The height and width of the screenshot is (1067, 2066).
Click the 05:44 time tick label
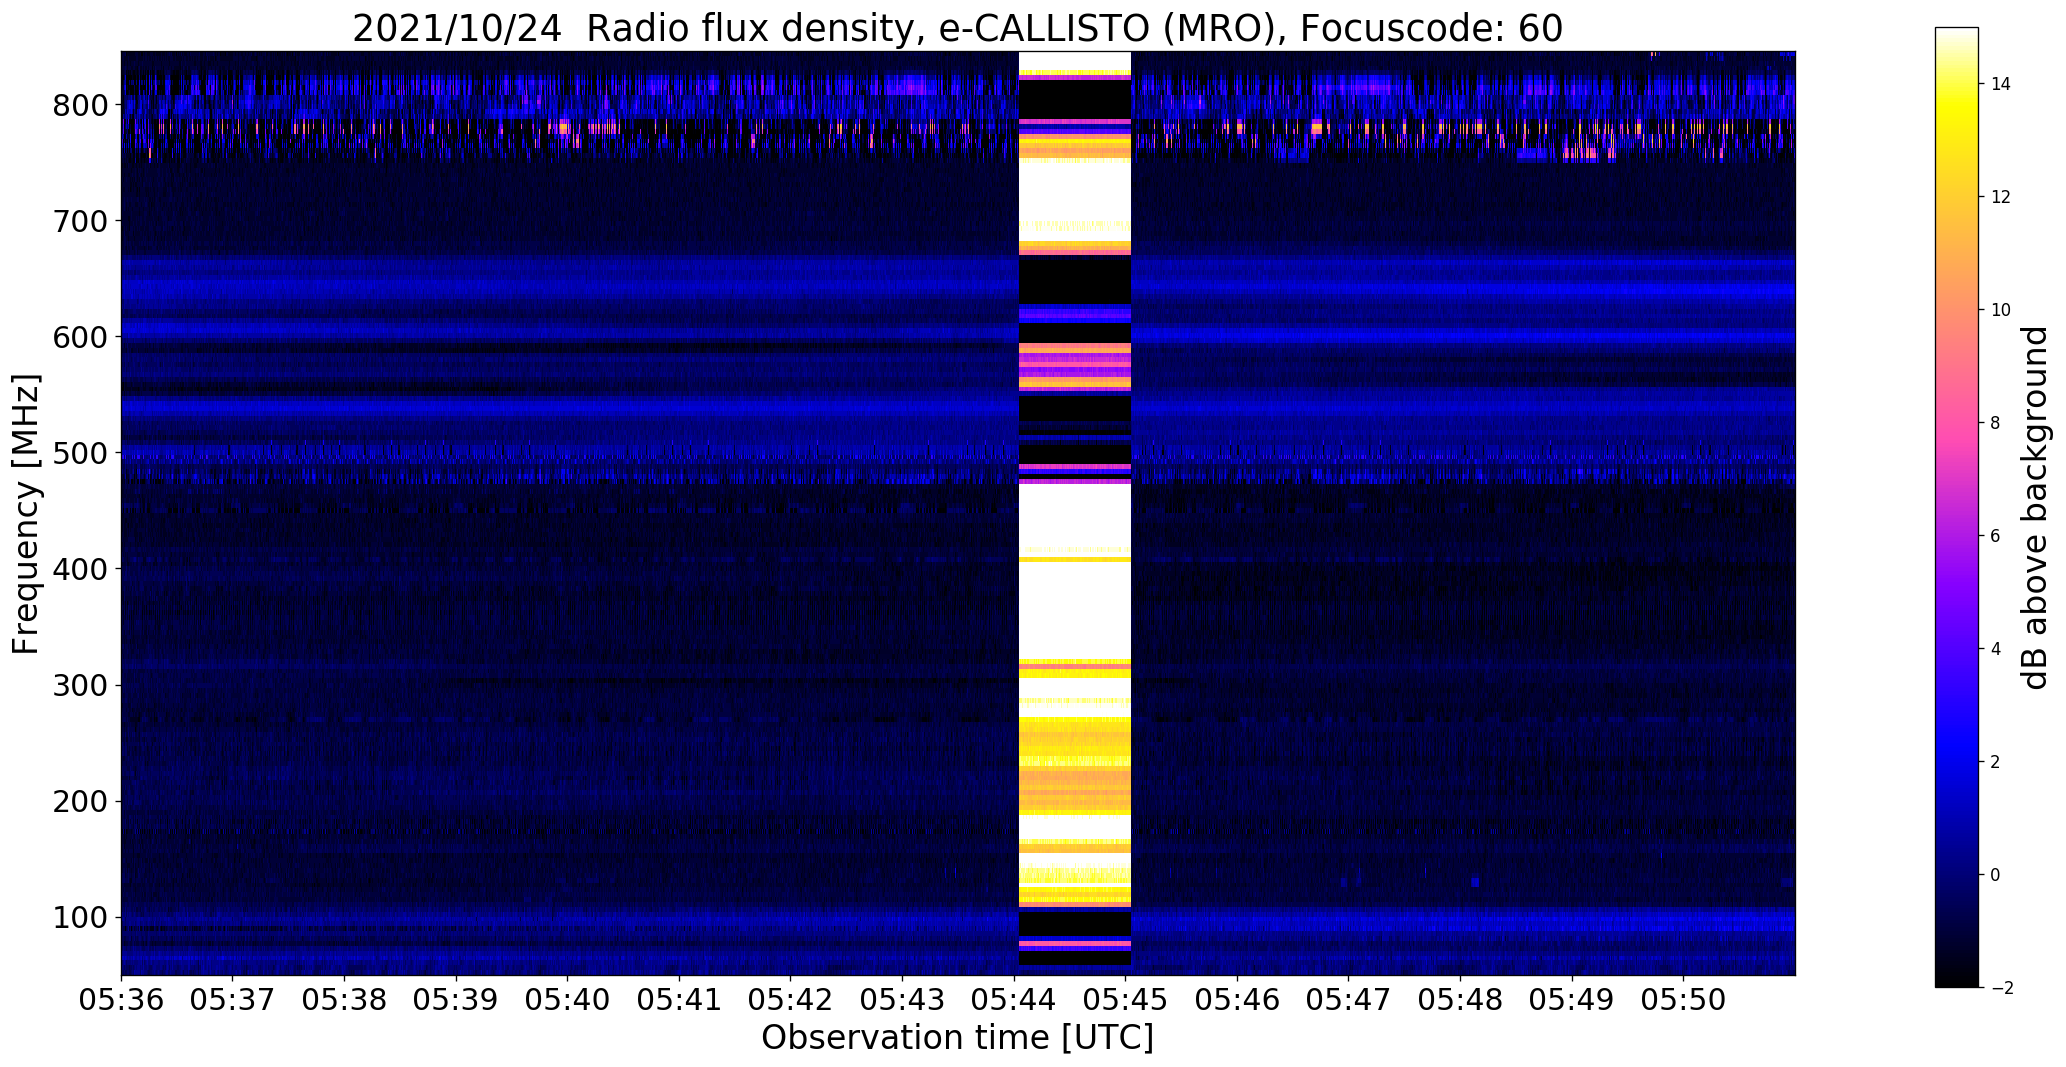coord(1014,1001)
